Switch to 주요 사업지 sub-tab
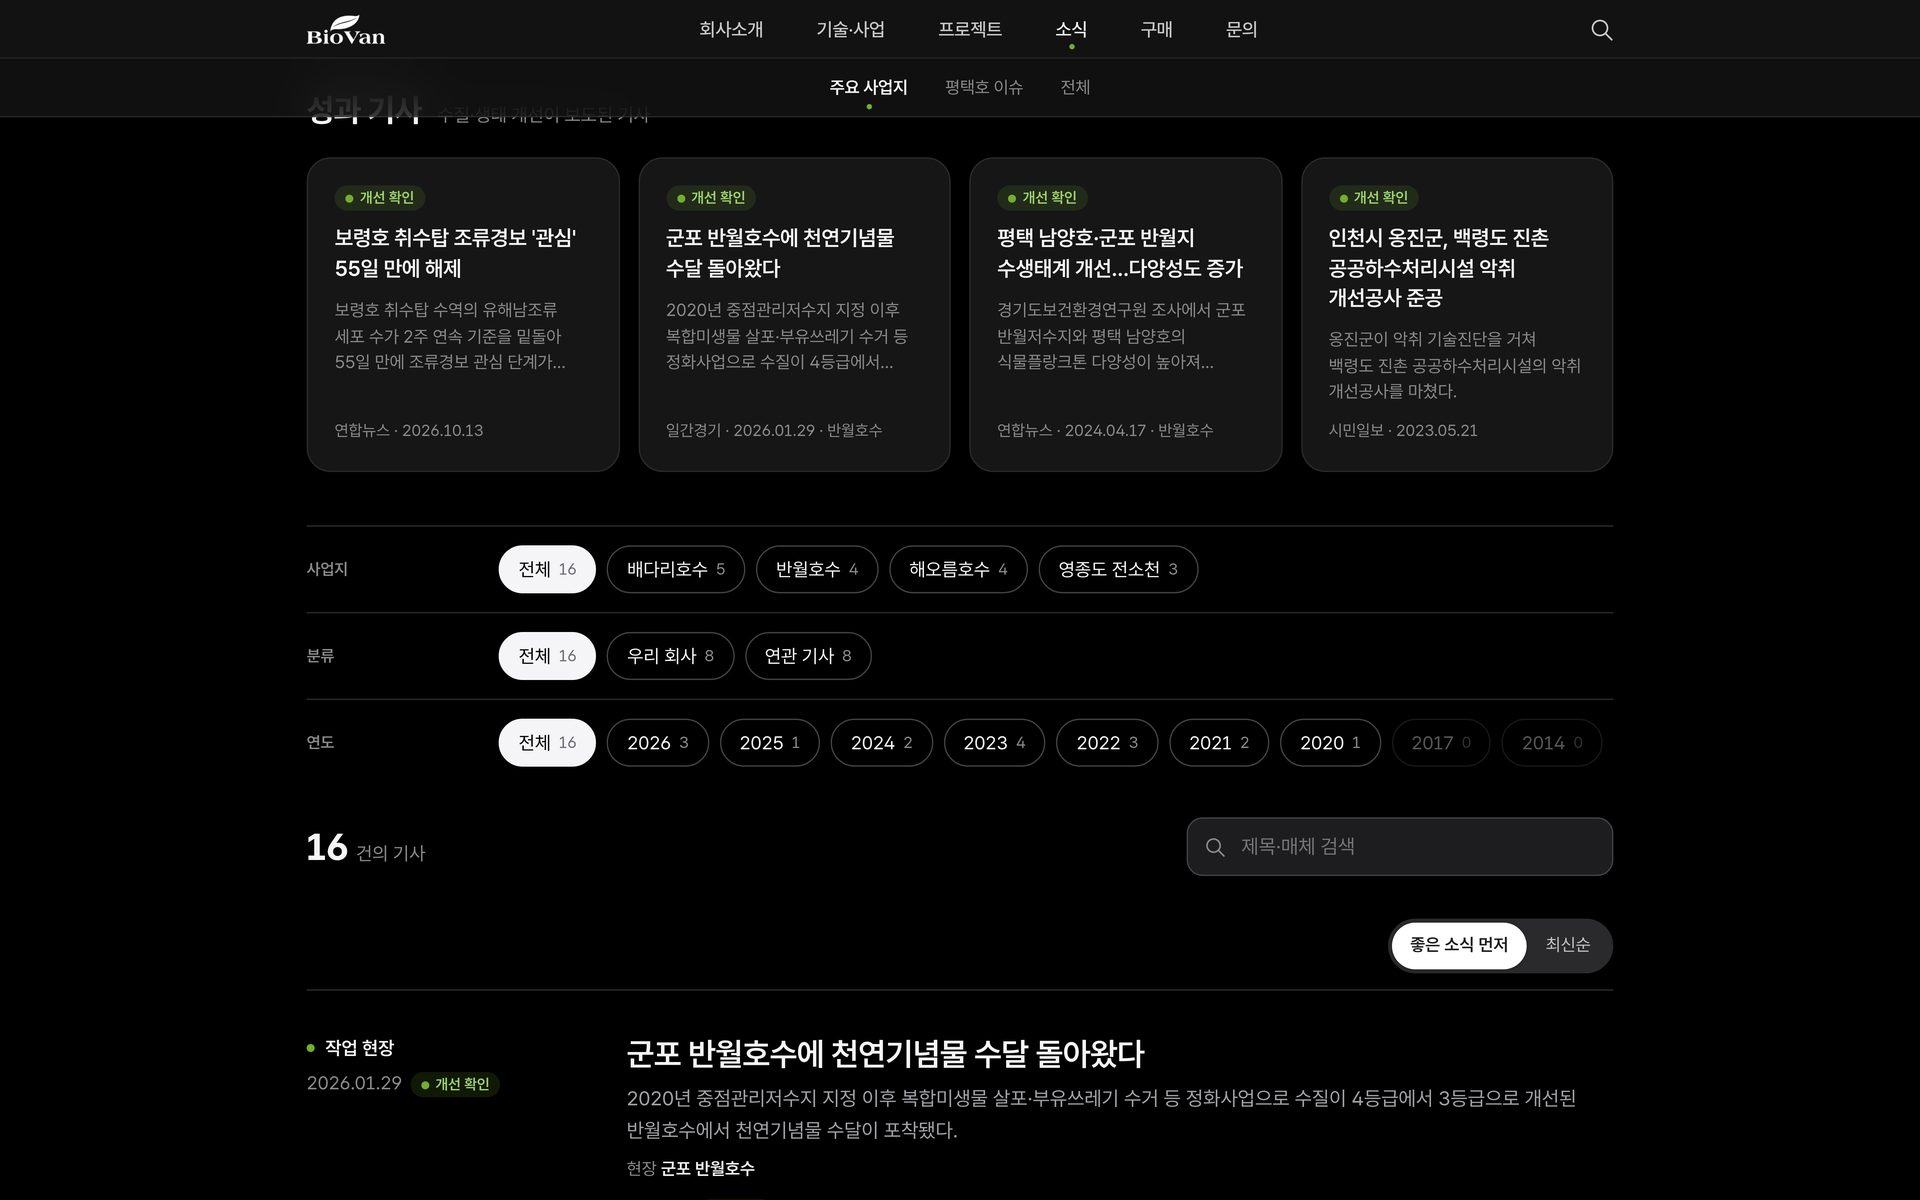1920x1200 pixels. point(868,87)
